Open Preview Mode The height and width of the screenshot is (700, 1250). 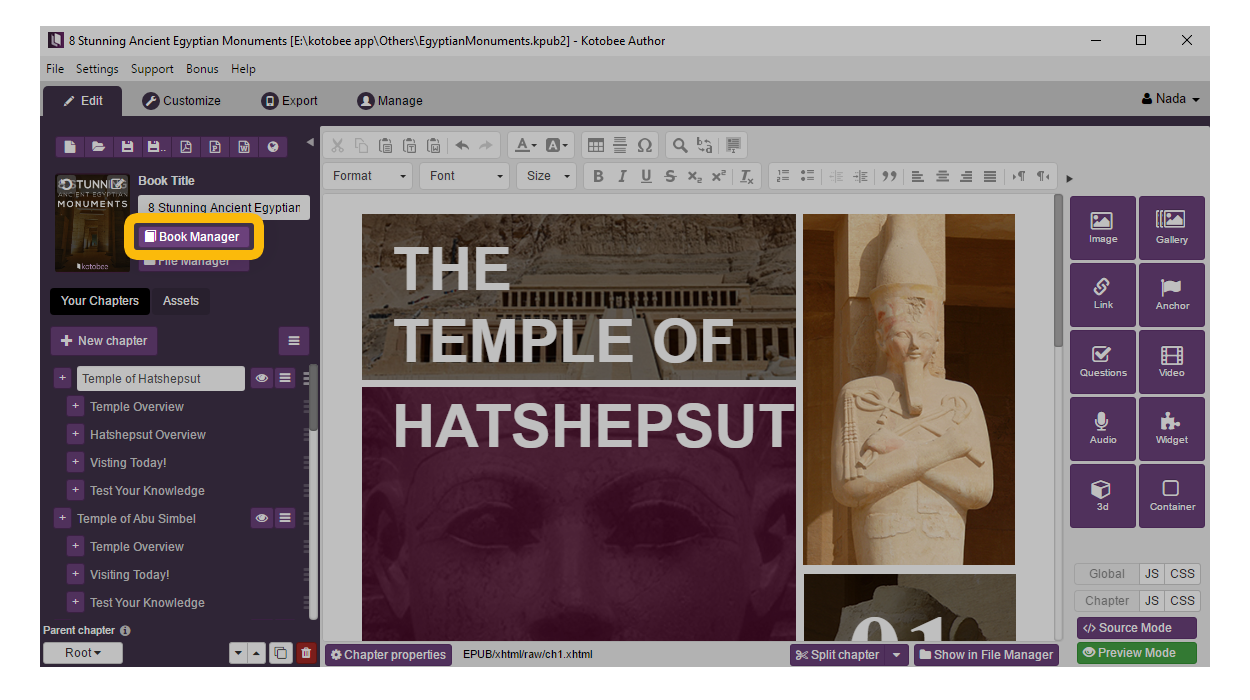(x=1136, y=653)
